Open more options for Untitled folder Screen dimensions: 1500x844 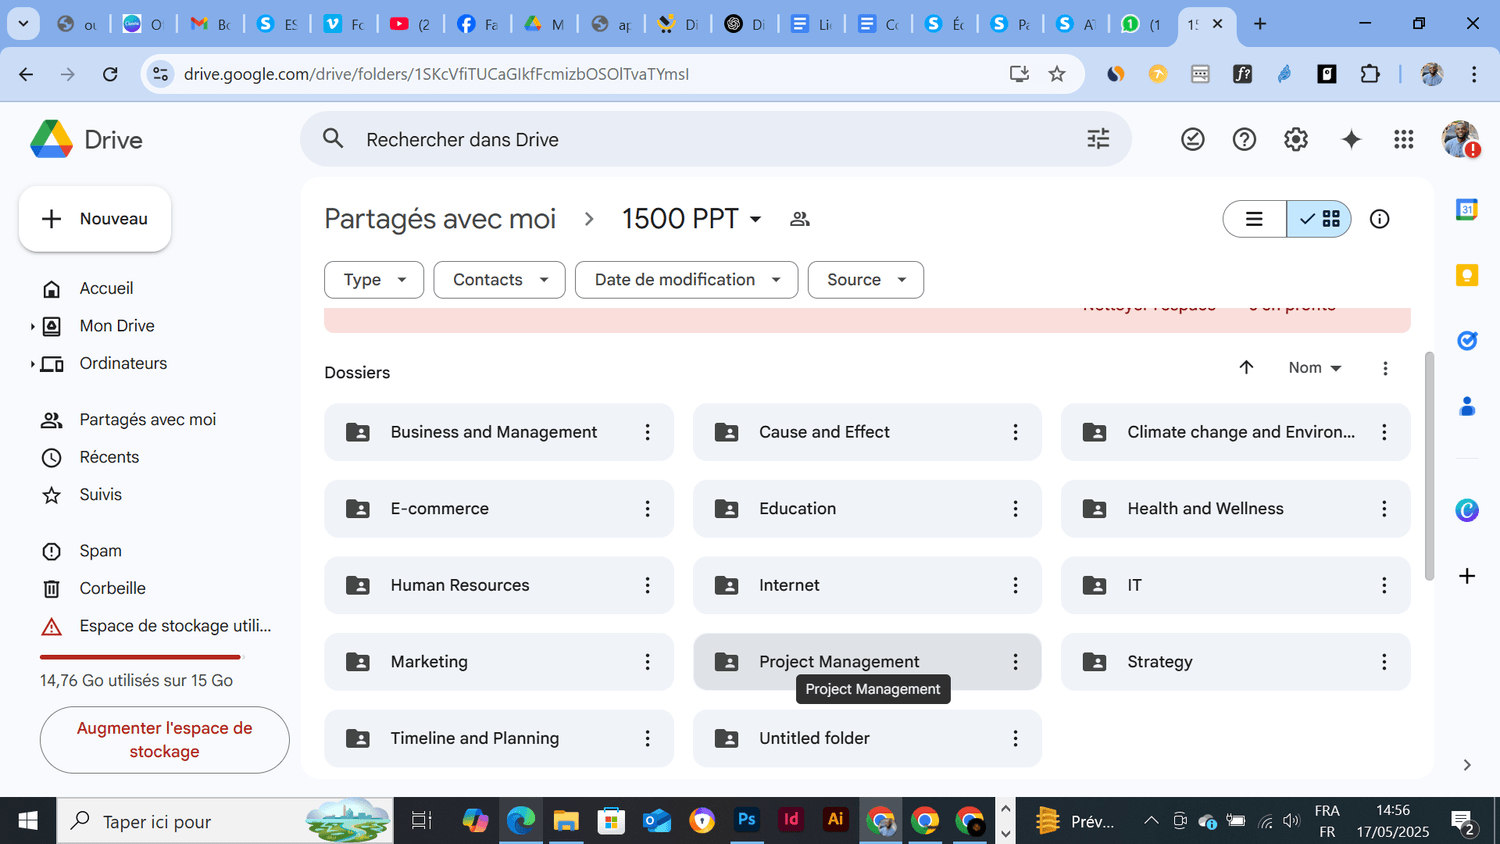click(x=1015, y=738)
